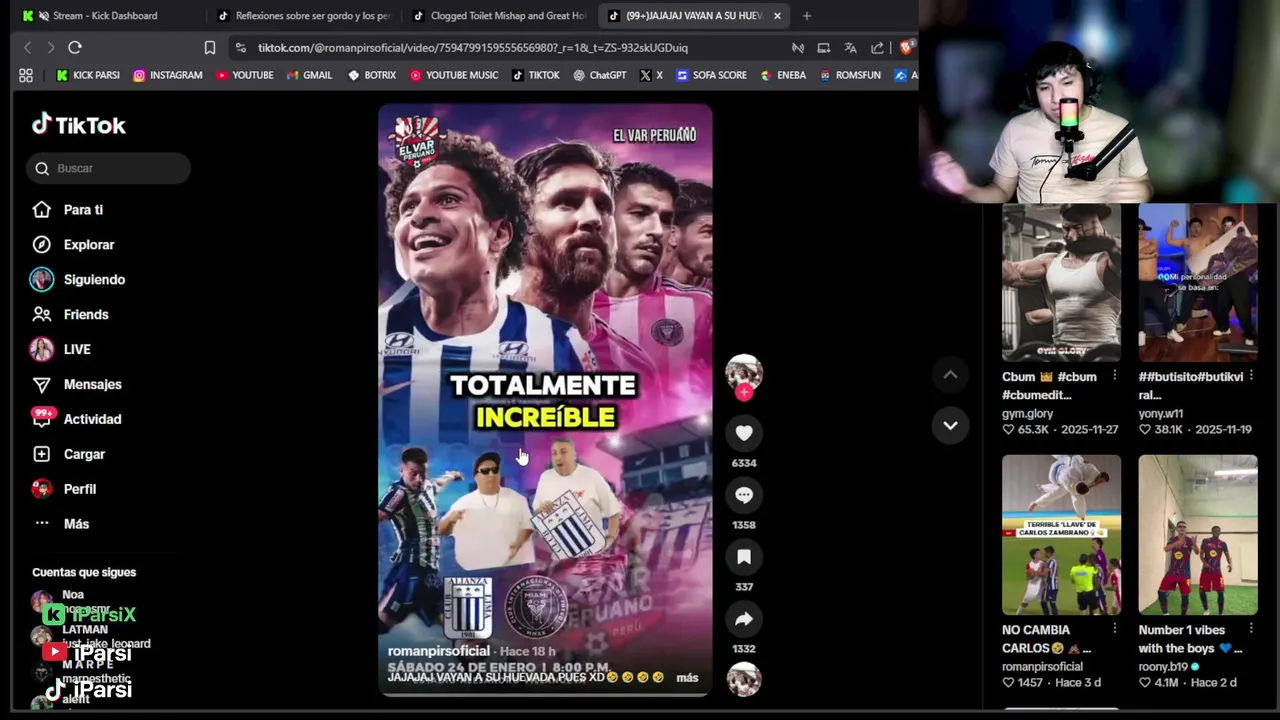
Task: Open the LIVE section
Action: 61,350
